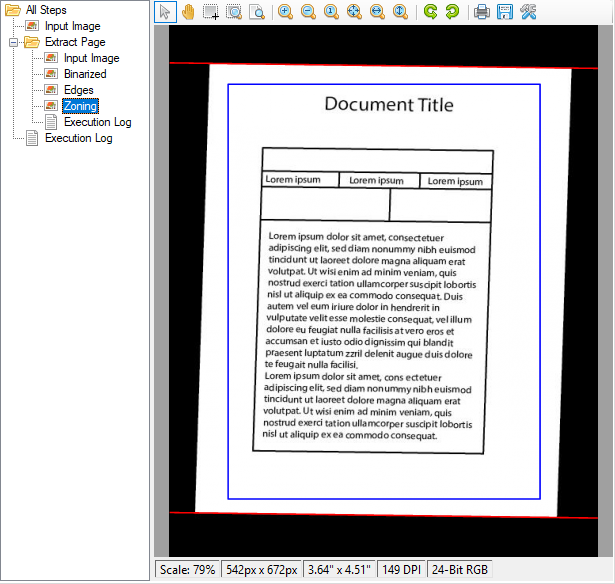Print the image

click(x=482, y=12)
